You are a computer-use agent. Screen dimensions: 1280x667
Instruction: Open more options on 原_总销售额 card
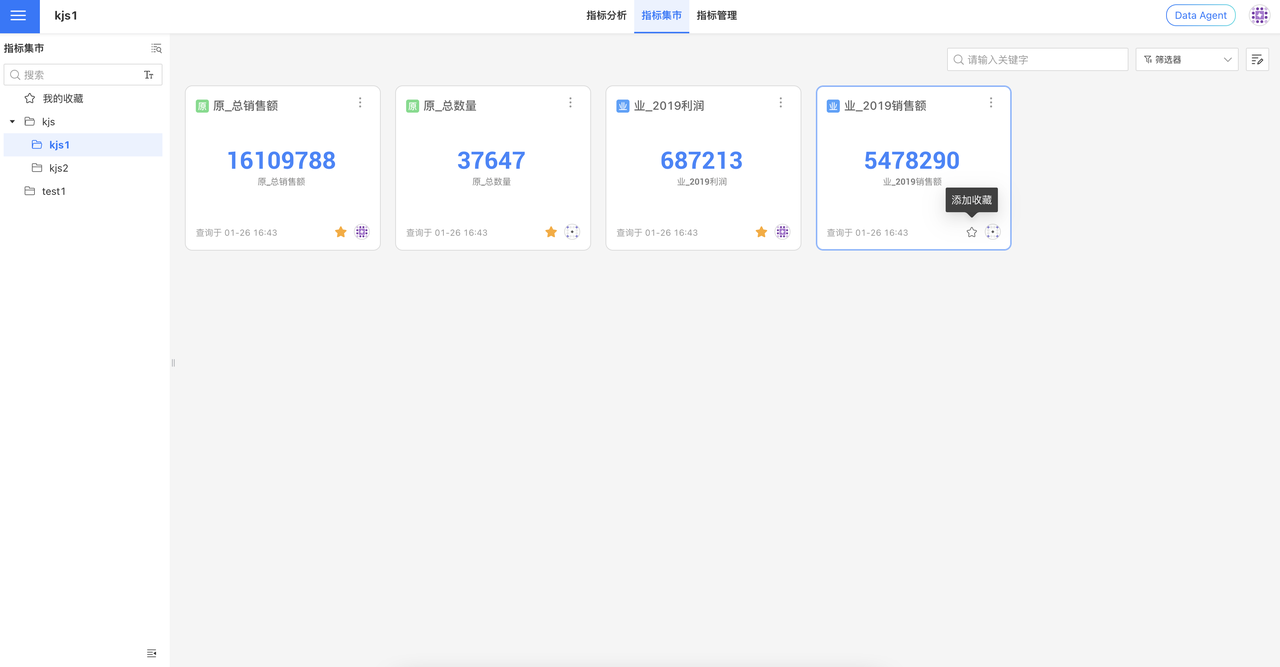coord(360,103)
